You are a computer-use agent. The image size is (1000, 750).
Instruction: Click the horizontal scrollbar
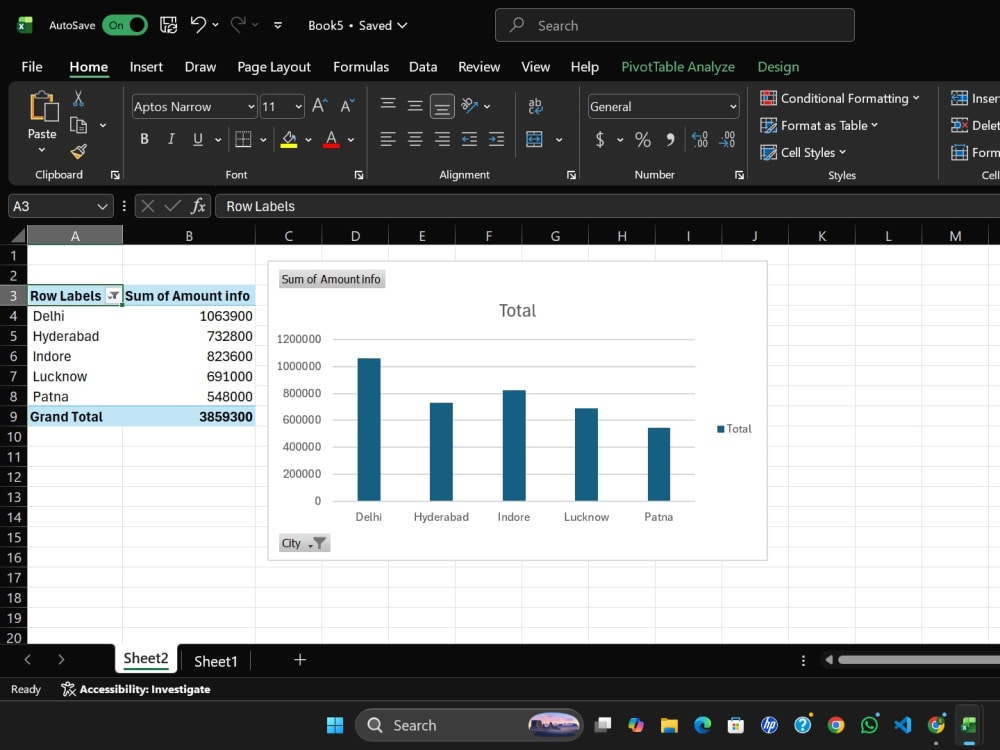(x=918, y=659)
